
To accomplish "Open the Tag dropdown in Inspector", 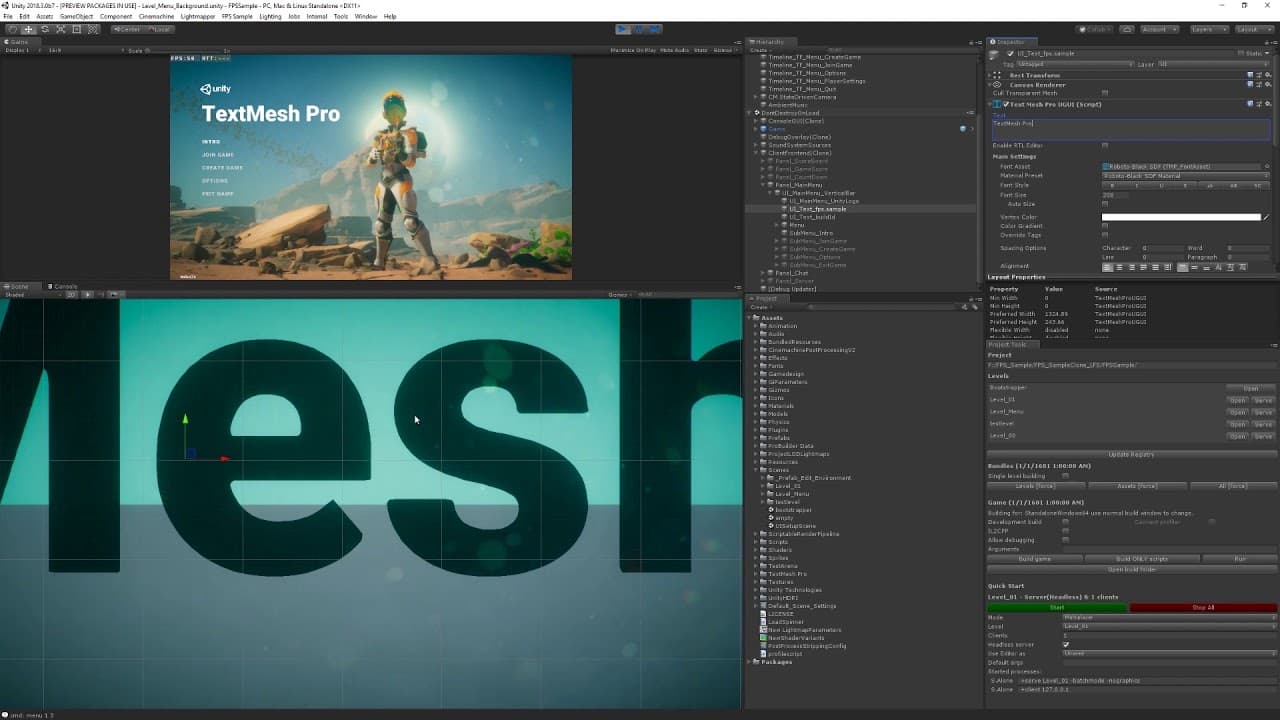I will tap(1074, 64).
